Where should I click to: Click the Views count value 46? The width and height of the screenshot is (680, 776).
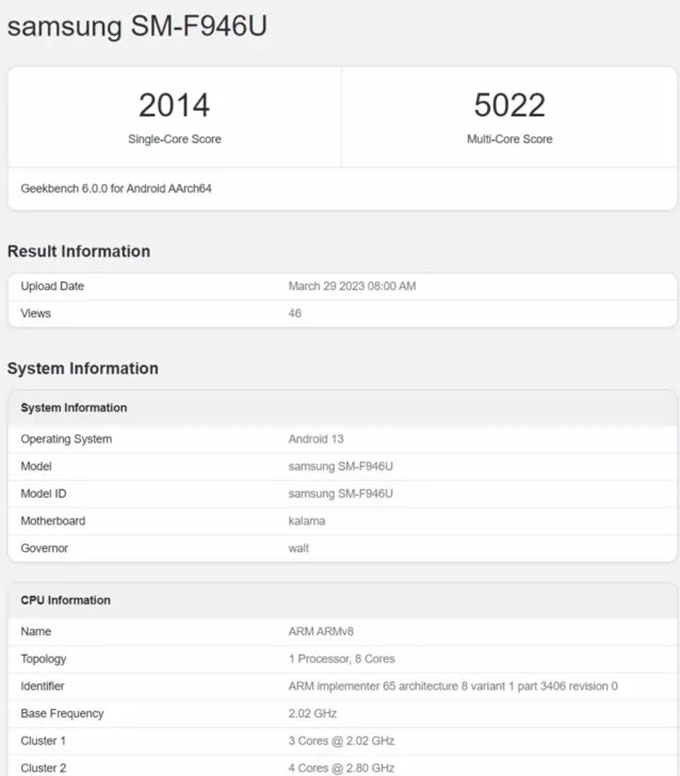point(295,313)
